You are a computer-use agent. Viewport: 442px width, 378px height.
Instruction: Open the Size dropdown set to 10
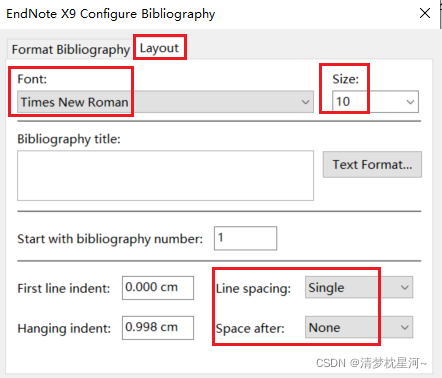[375, 102]
